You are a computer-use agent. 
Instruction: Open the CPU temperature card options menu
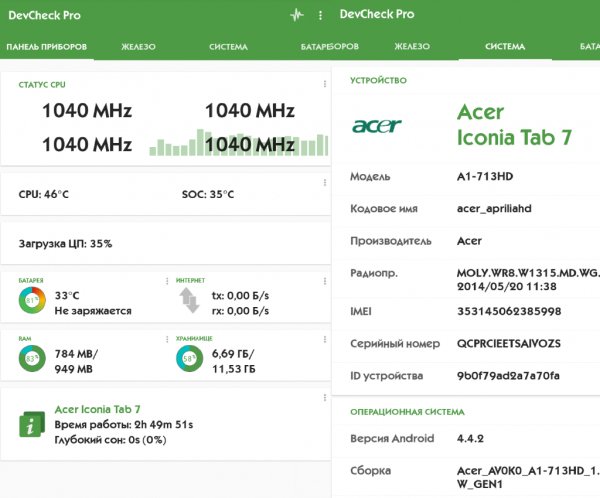pyautogui.click(x=325, y=183)
